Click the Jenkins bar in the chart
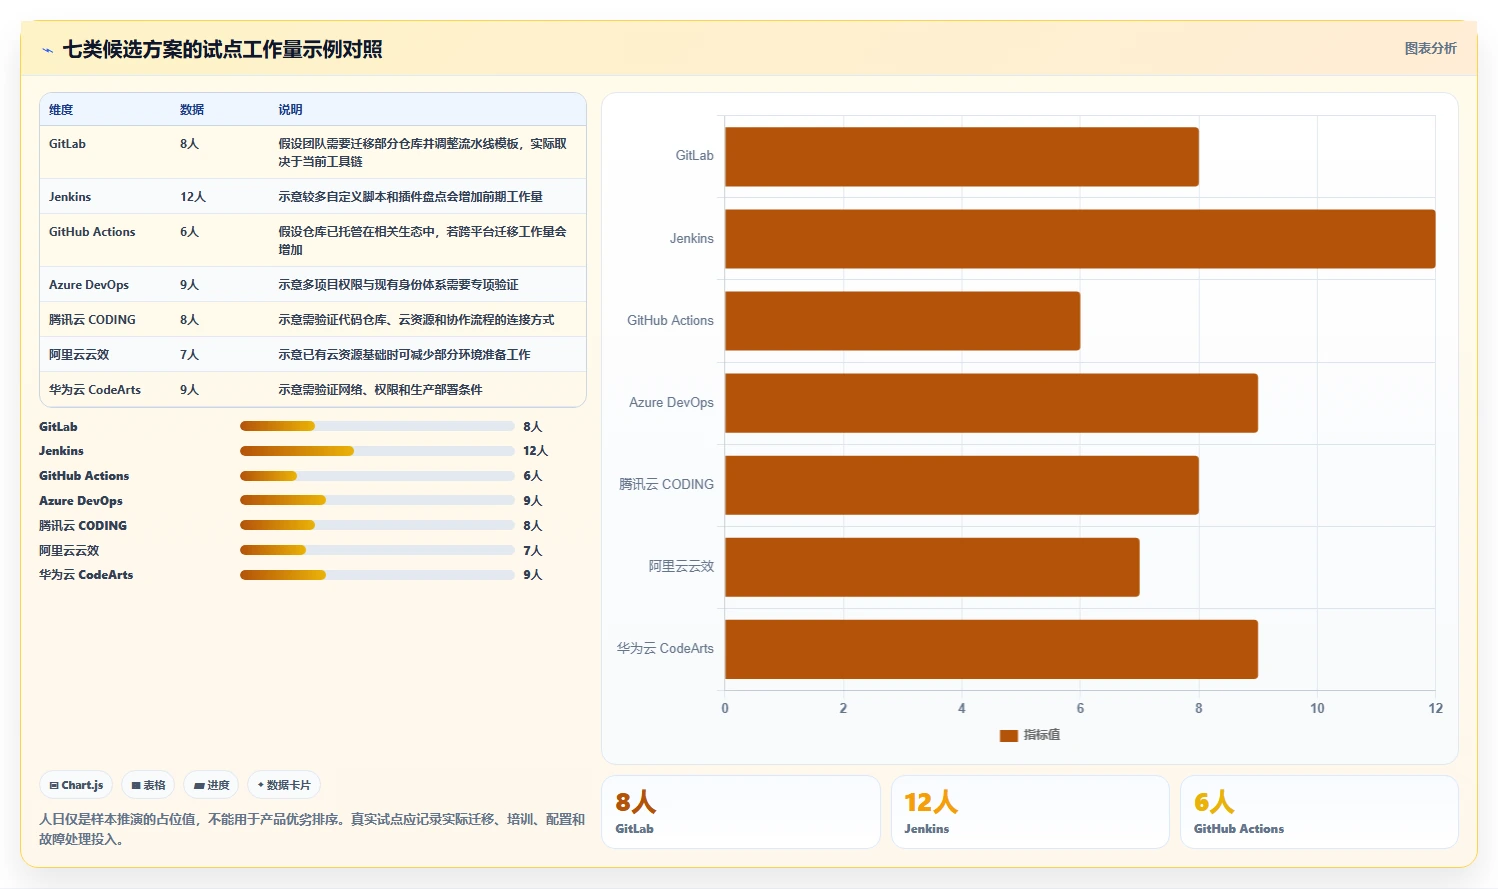This screenshot has height=889, width=1498. tap(1080, 239)
